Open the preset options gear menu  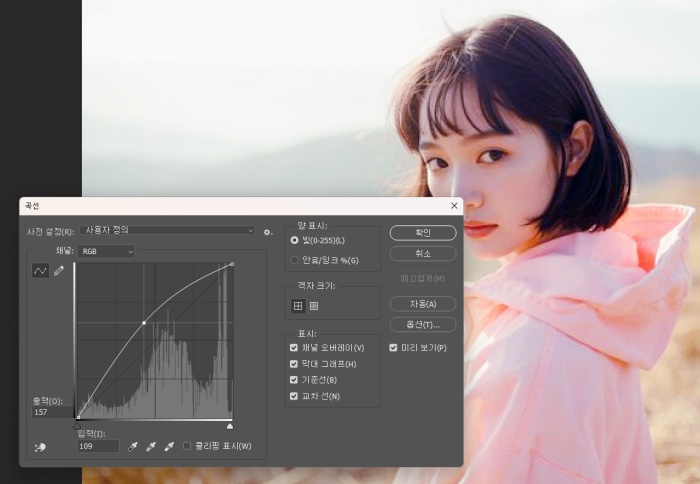tap(267, 232)
